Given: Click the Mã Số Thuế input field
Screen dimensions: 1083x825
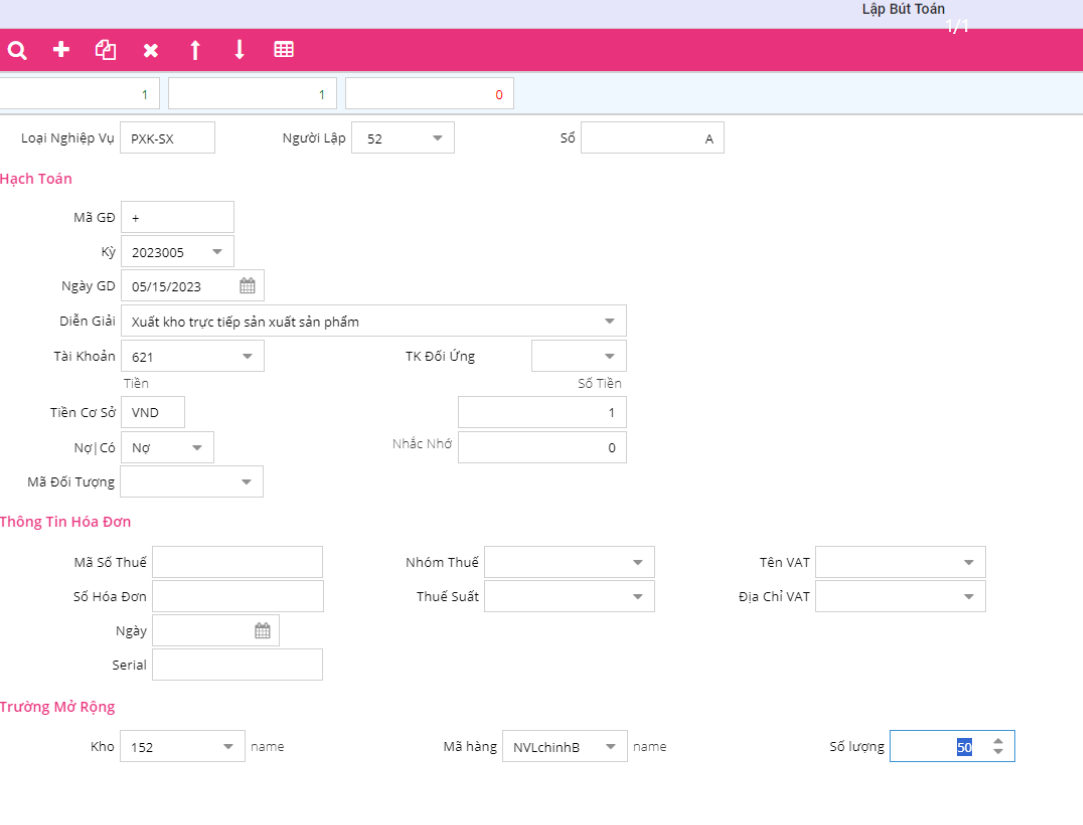Looking at the screenshot, I should [x=237, y=563].
